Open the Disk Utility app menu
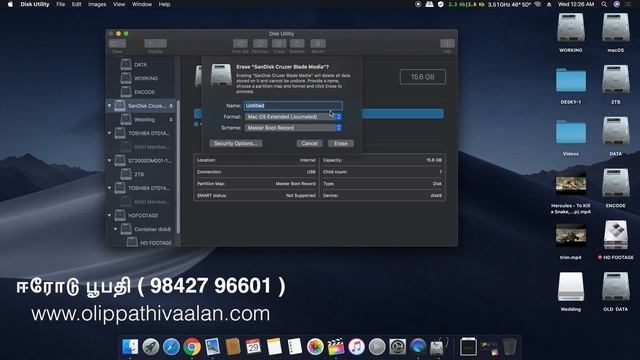The image size is (640, 360). [x=35, y=4]
